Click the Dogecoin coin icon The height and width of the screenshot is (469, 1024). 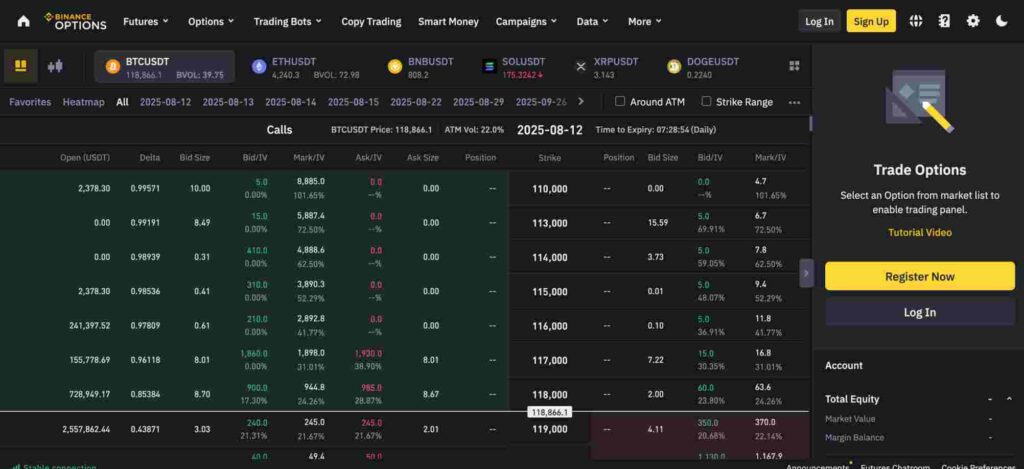click(x=674, y=67)
